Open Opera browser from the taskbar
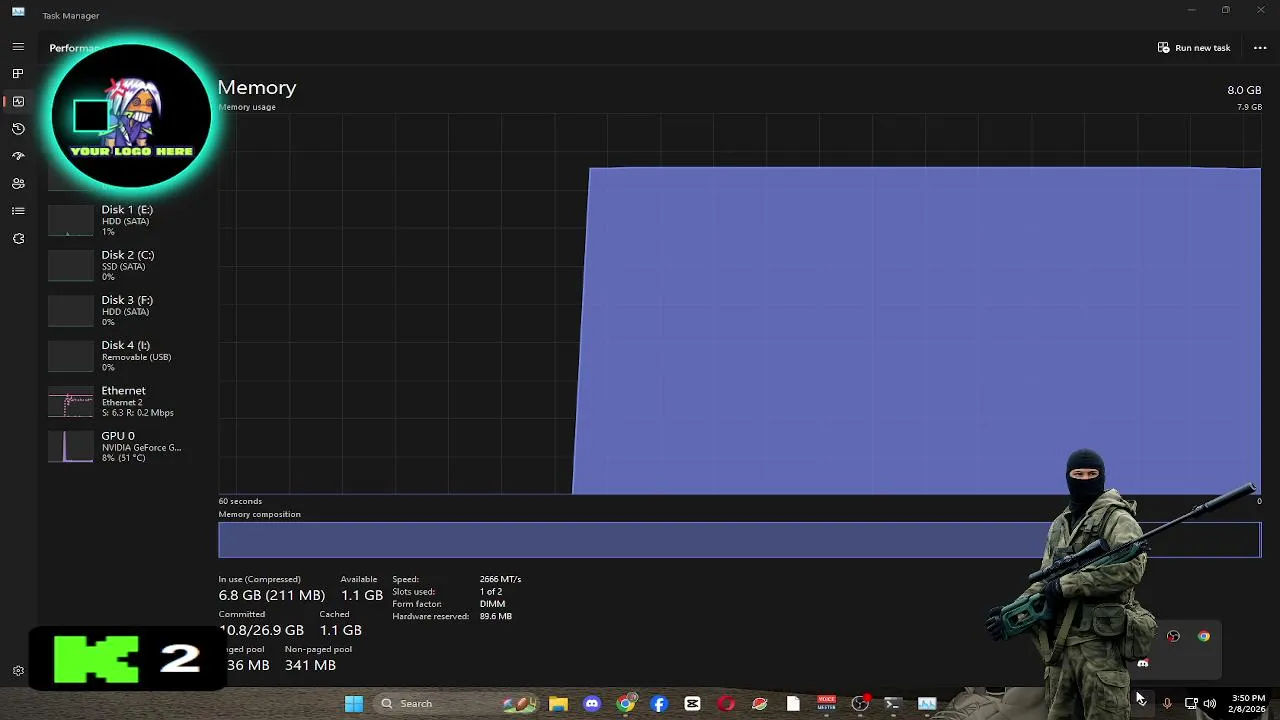The width and height of the screenshot is (1280, 720). pyautogui.click(x=726, y=703)
